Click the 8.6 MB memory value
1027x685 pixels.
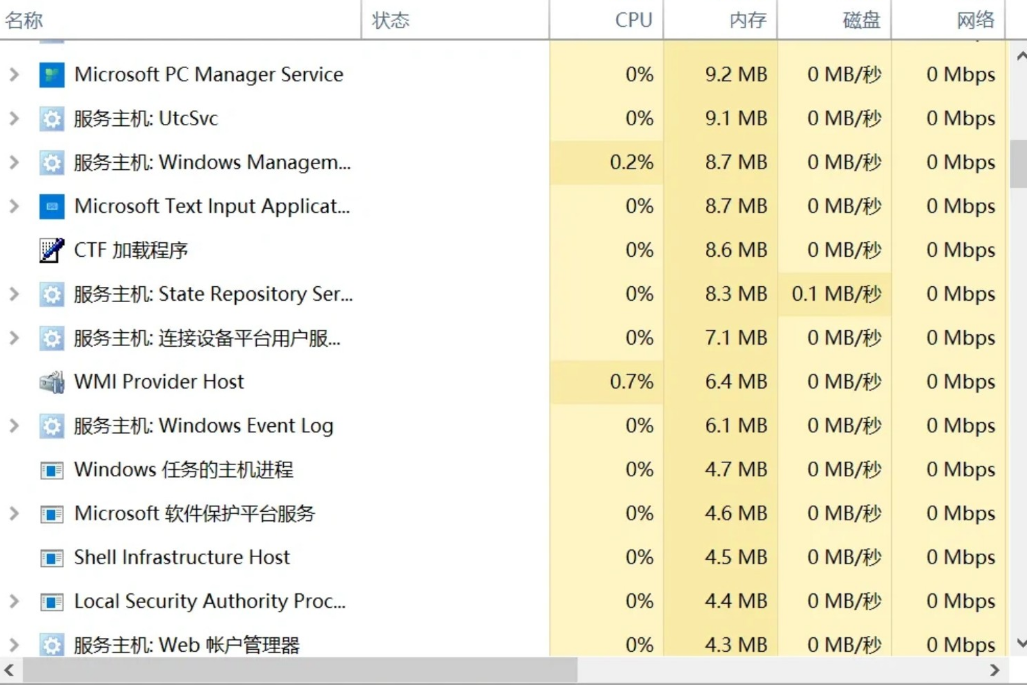point(736,250)
